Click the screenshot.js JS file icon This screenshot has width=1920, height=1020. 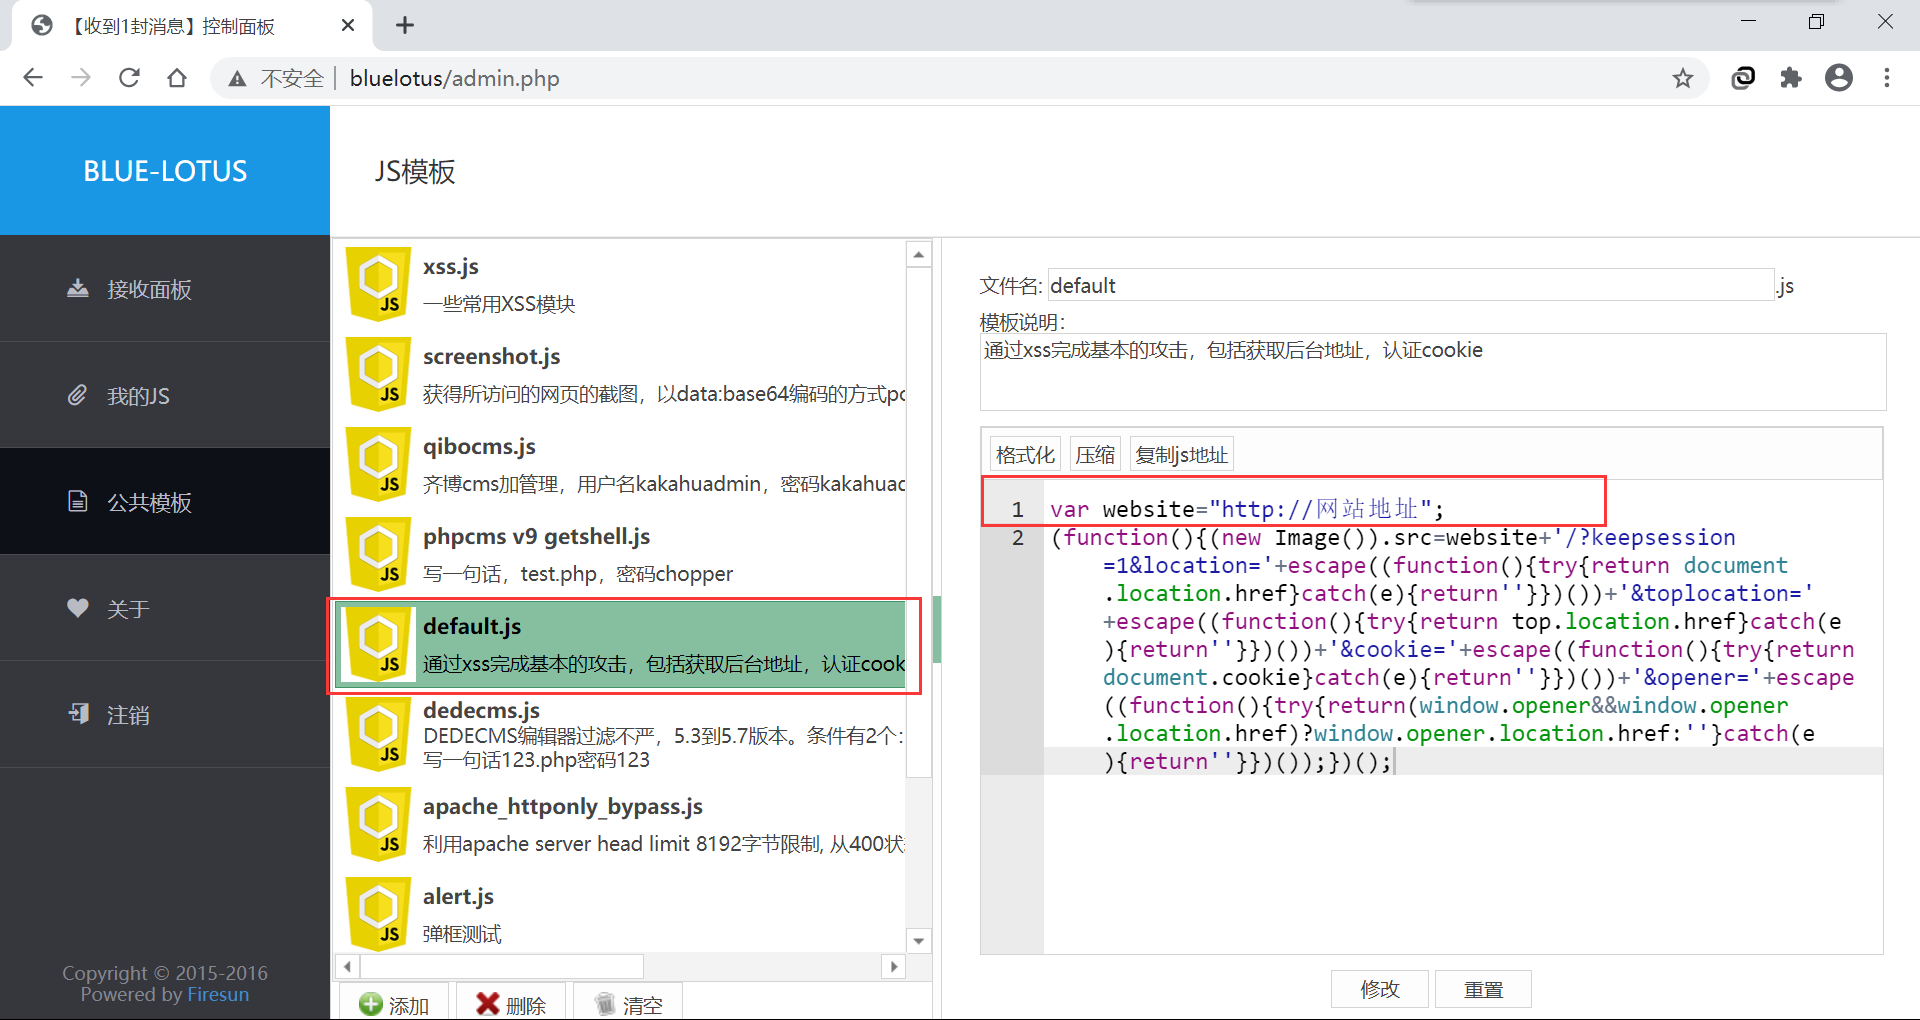[x=378, y=374]
